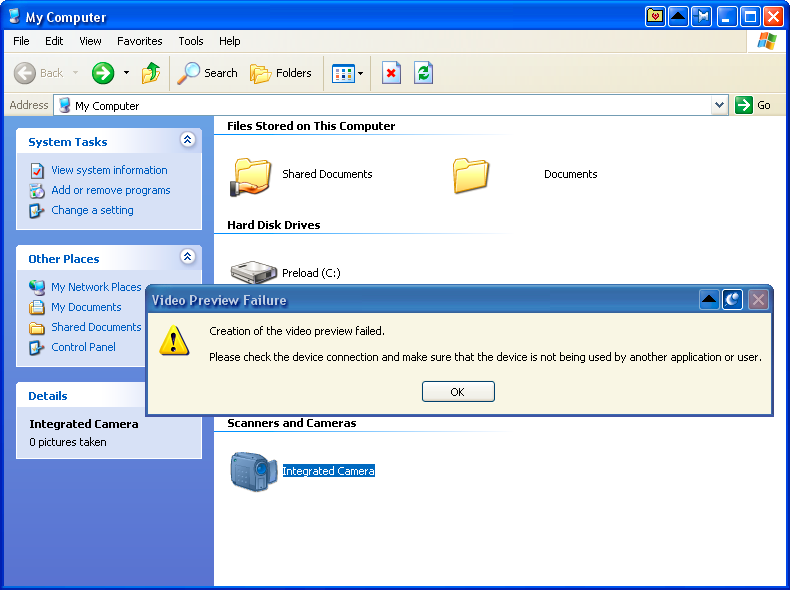Click the red X toolbar icon
Image resolution: width=790 pixels, height=590 pixels.
392,73
